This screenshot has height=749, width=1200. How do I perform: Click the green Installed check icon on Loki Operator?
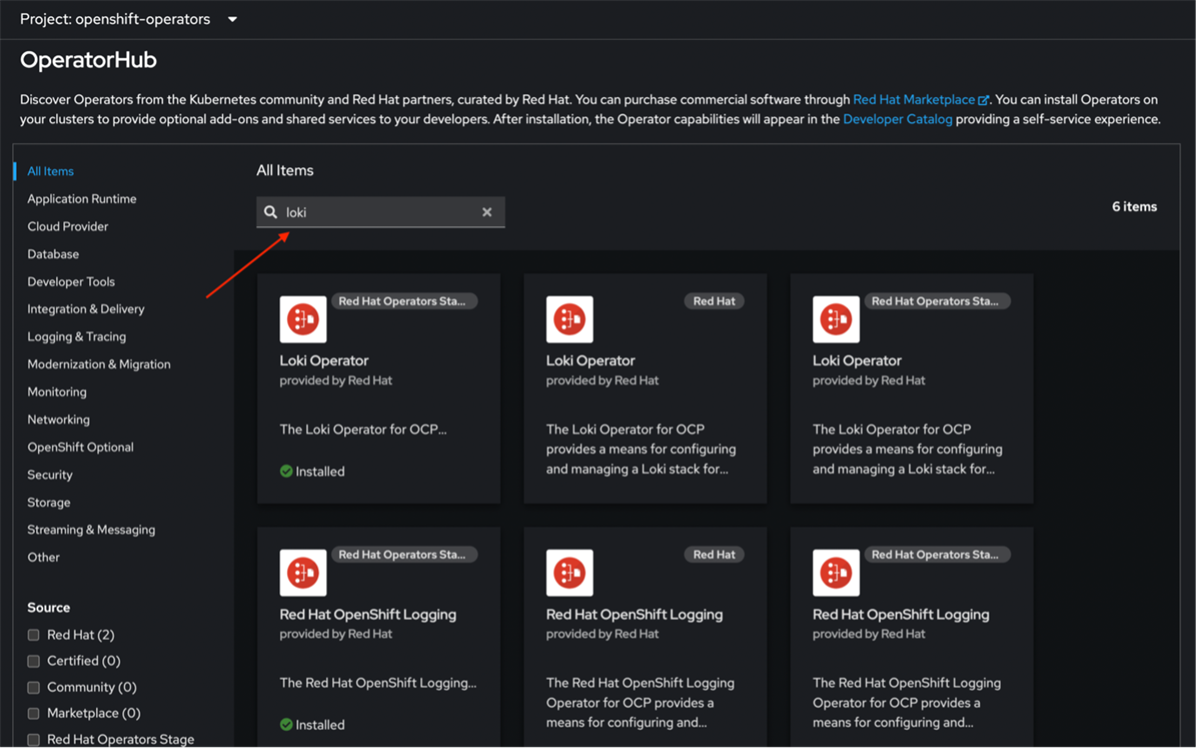(286, 471)
